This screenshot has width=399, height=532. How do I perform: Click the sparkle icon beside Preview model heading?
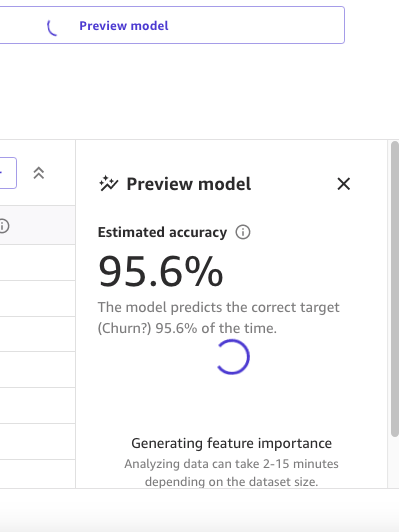[109, 184]
